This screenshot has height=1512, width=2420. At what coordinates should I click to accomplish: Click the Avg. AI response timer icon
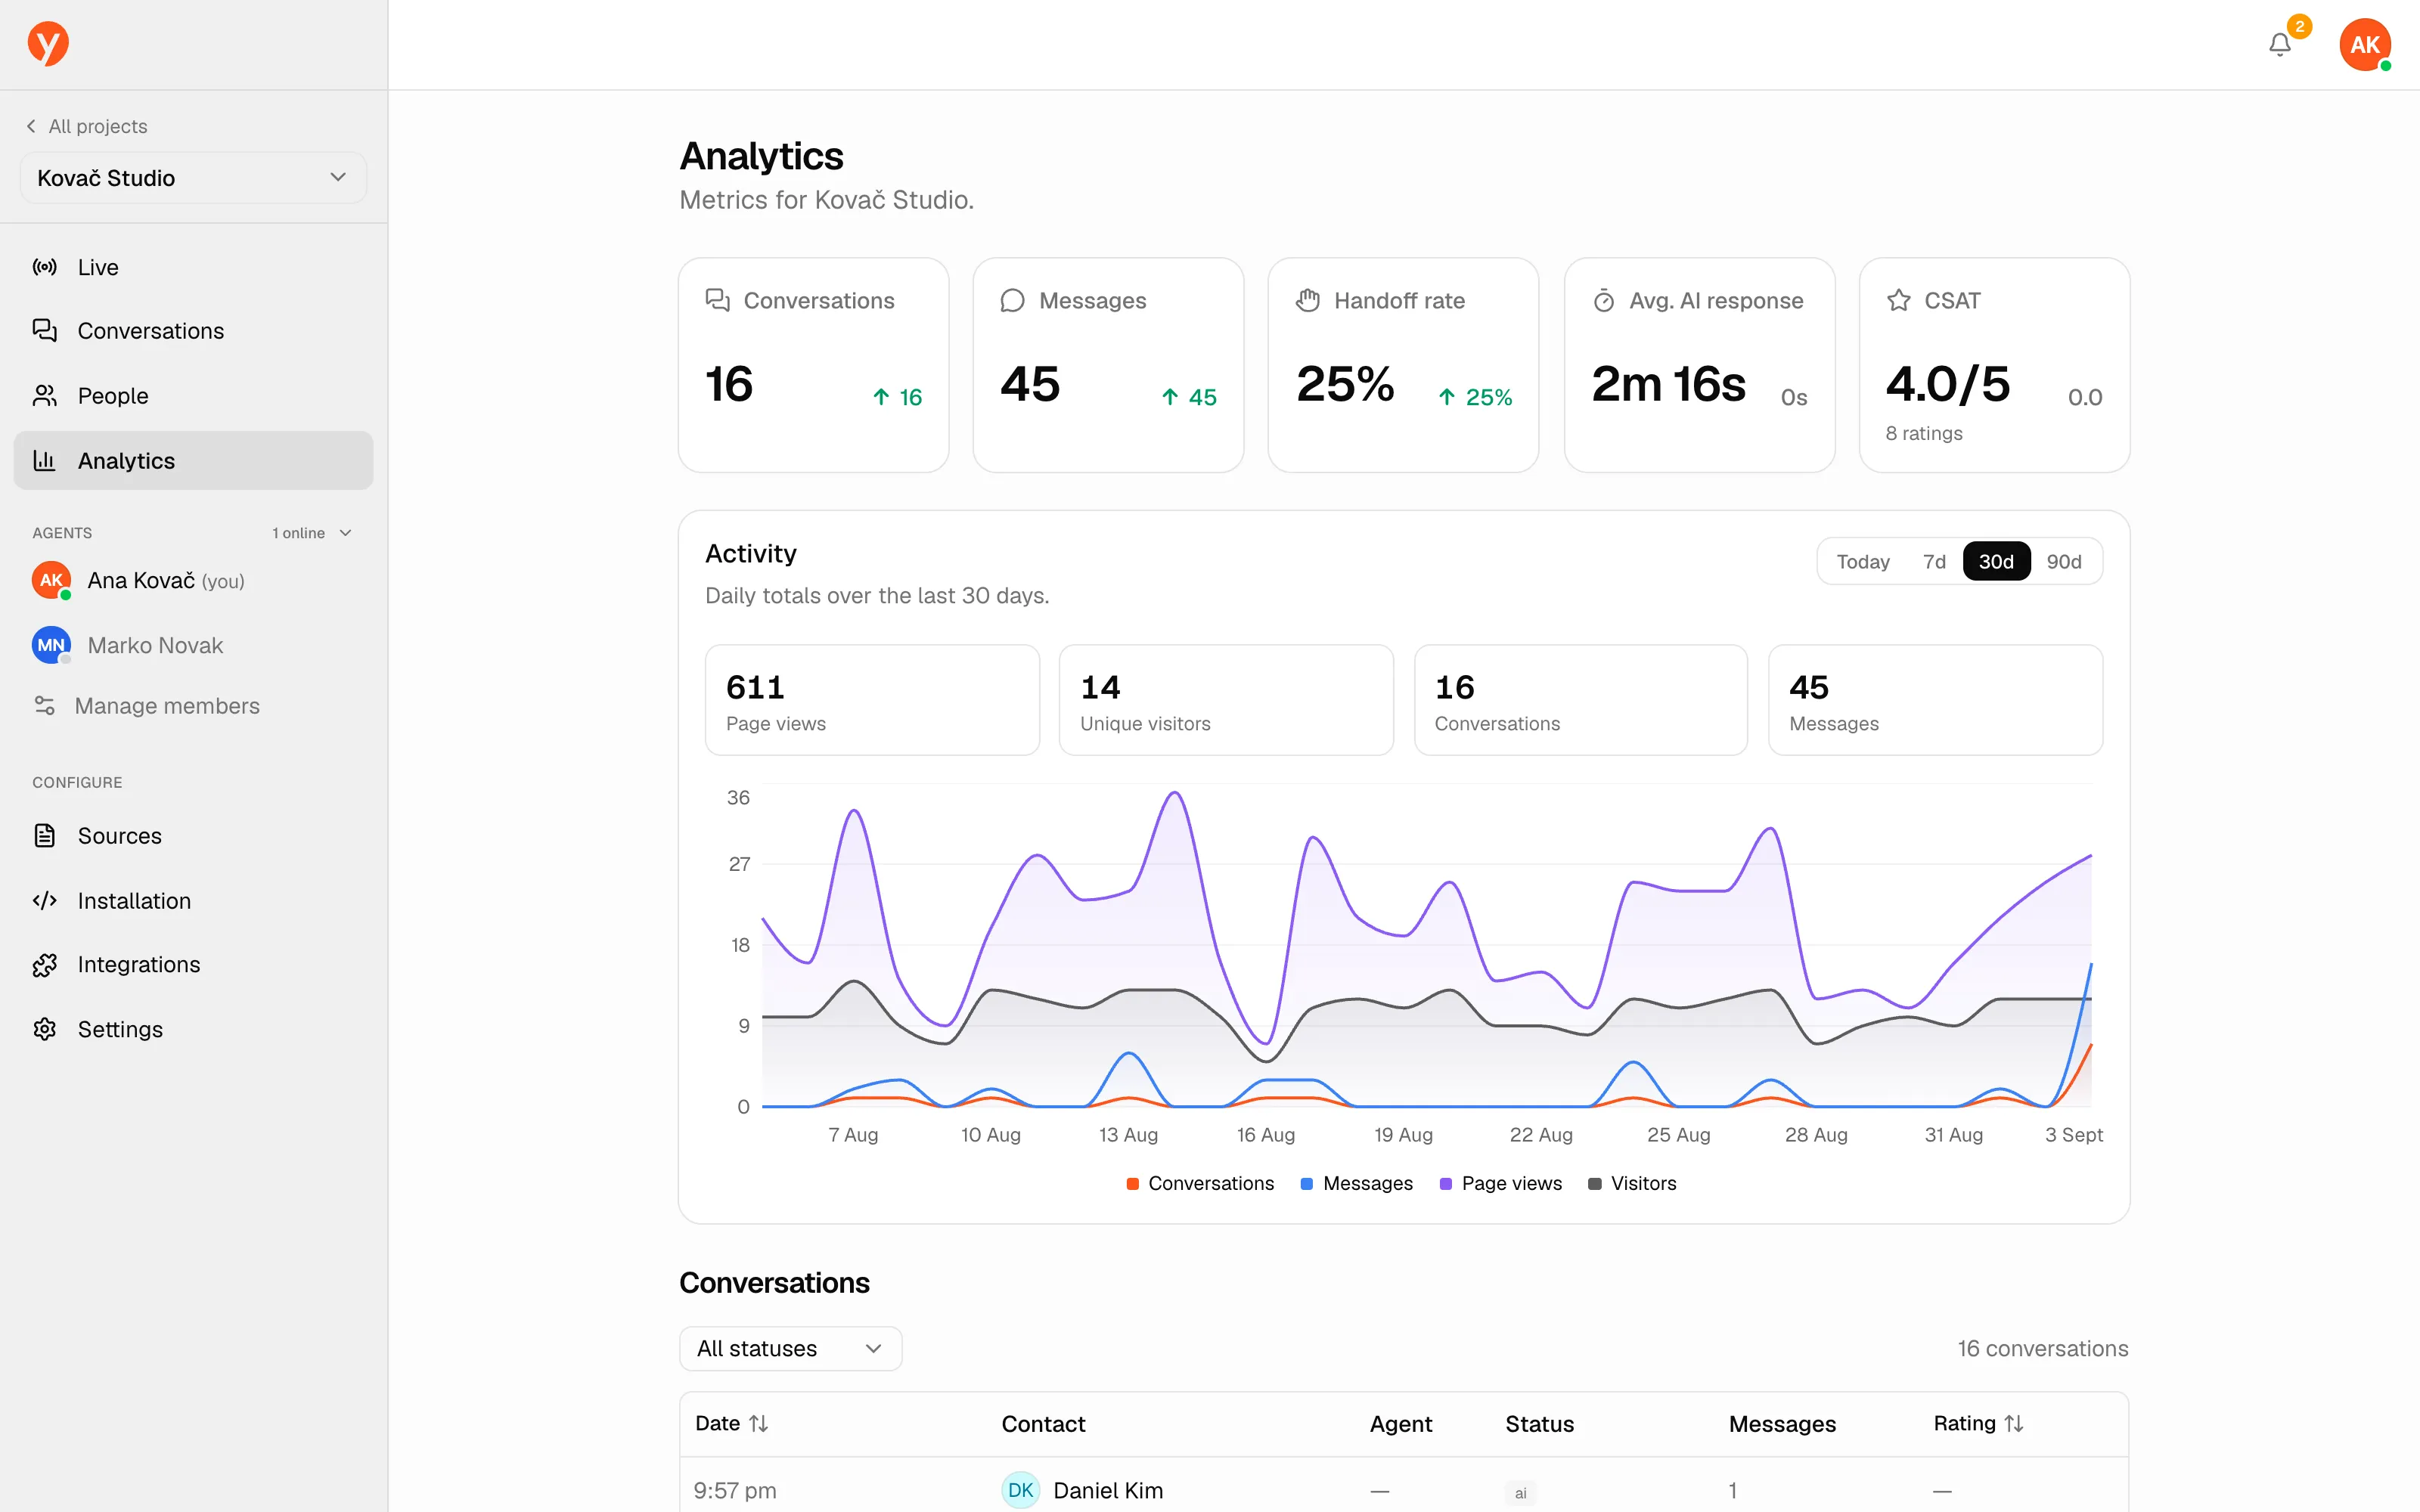click(x=1604, y=300)
